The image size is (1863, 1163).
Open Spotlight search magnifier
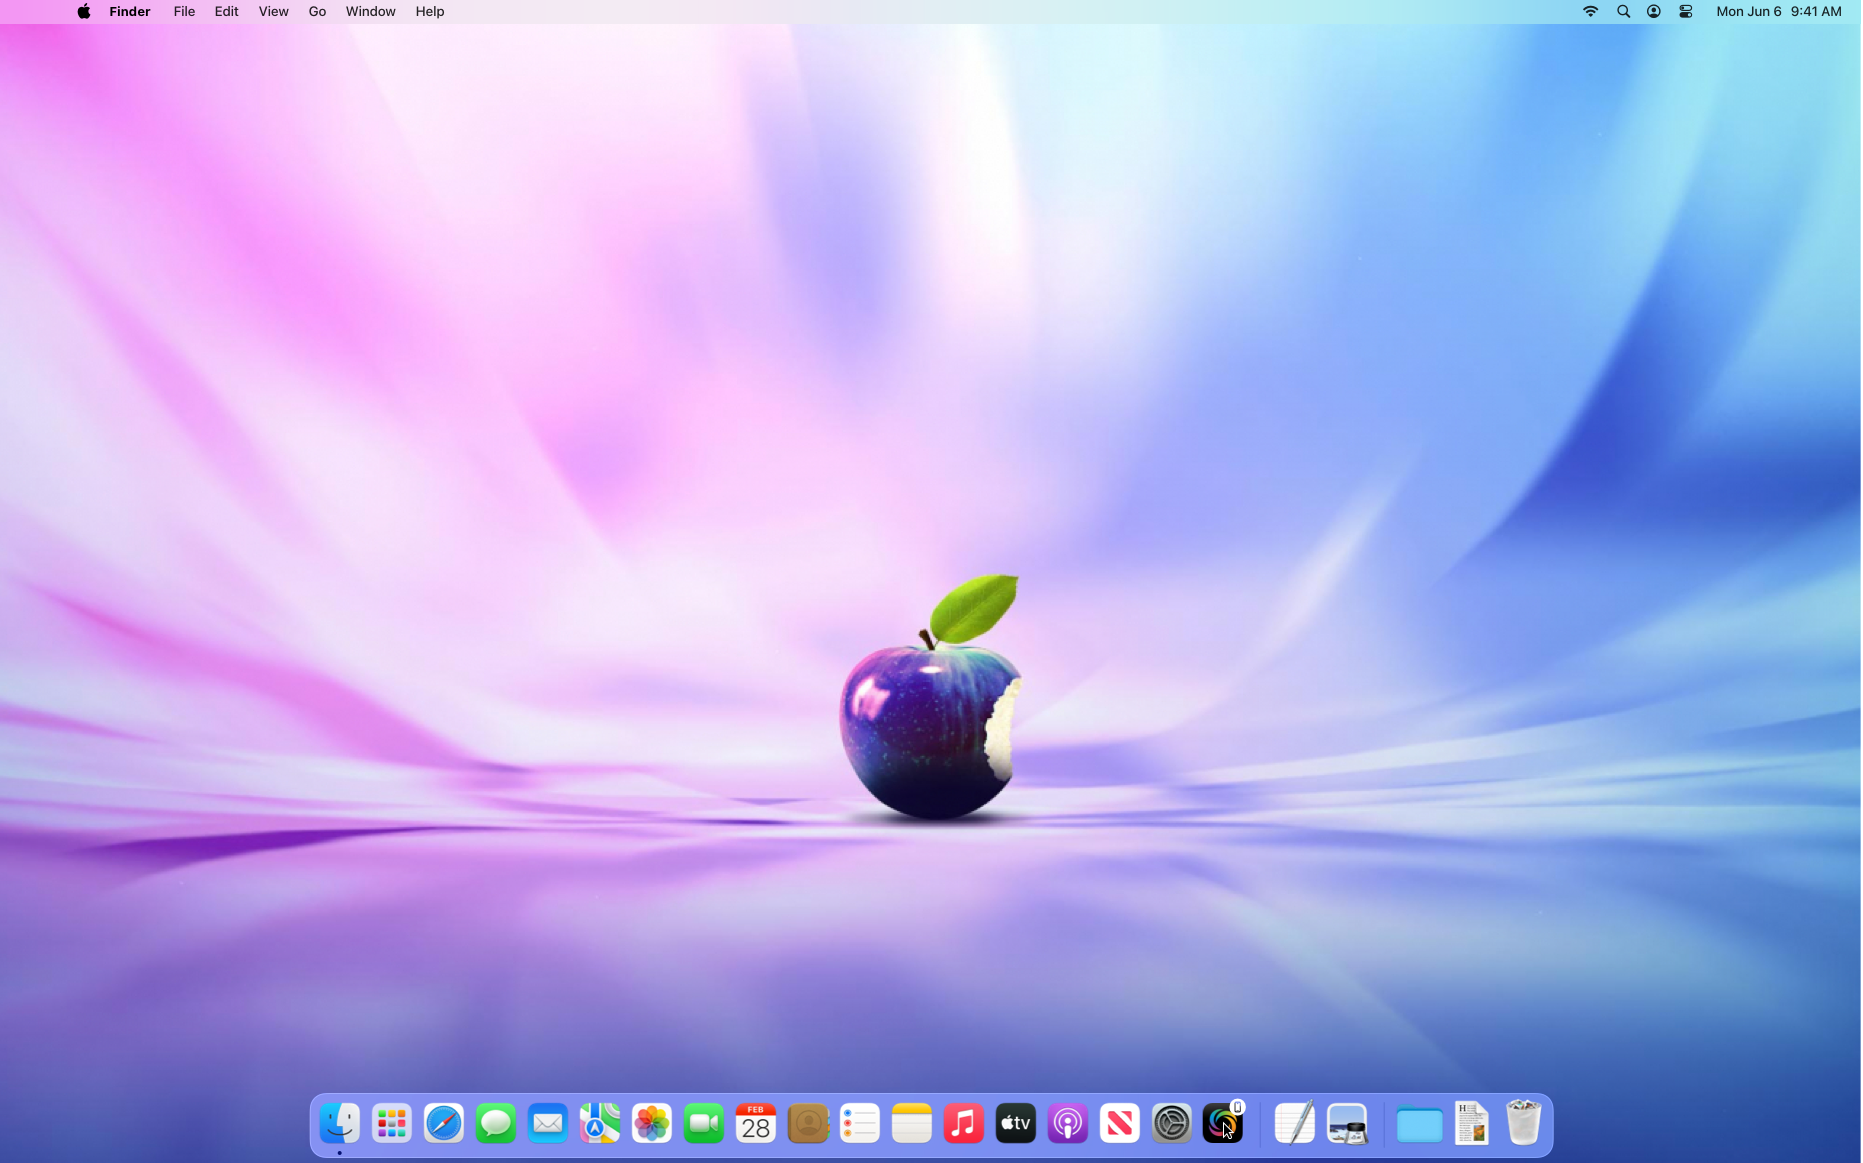pos(1623,12)
